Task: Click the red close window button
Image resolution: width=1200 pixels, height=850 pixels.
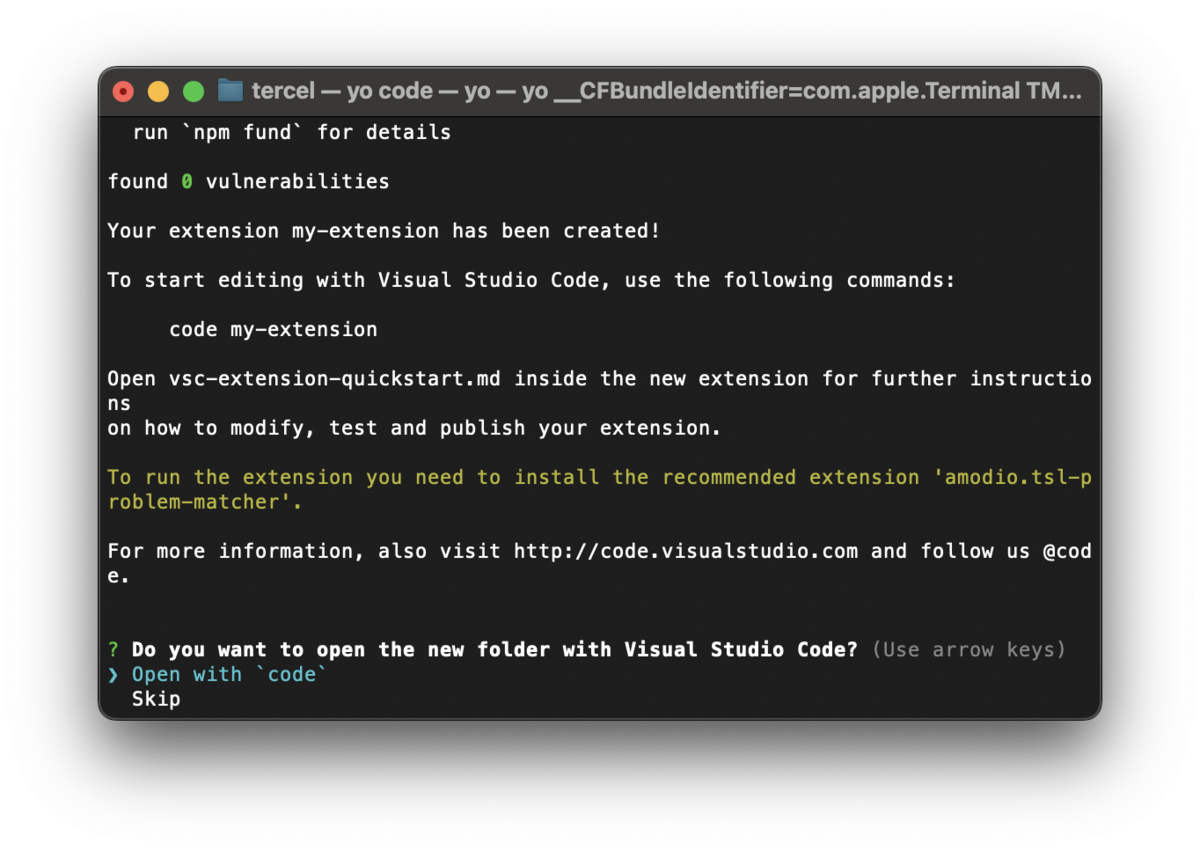Action: (x=123, y=92)
